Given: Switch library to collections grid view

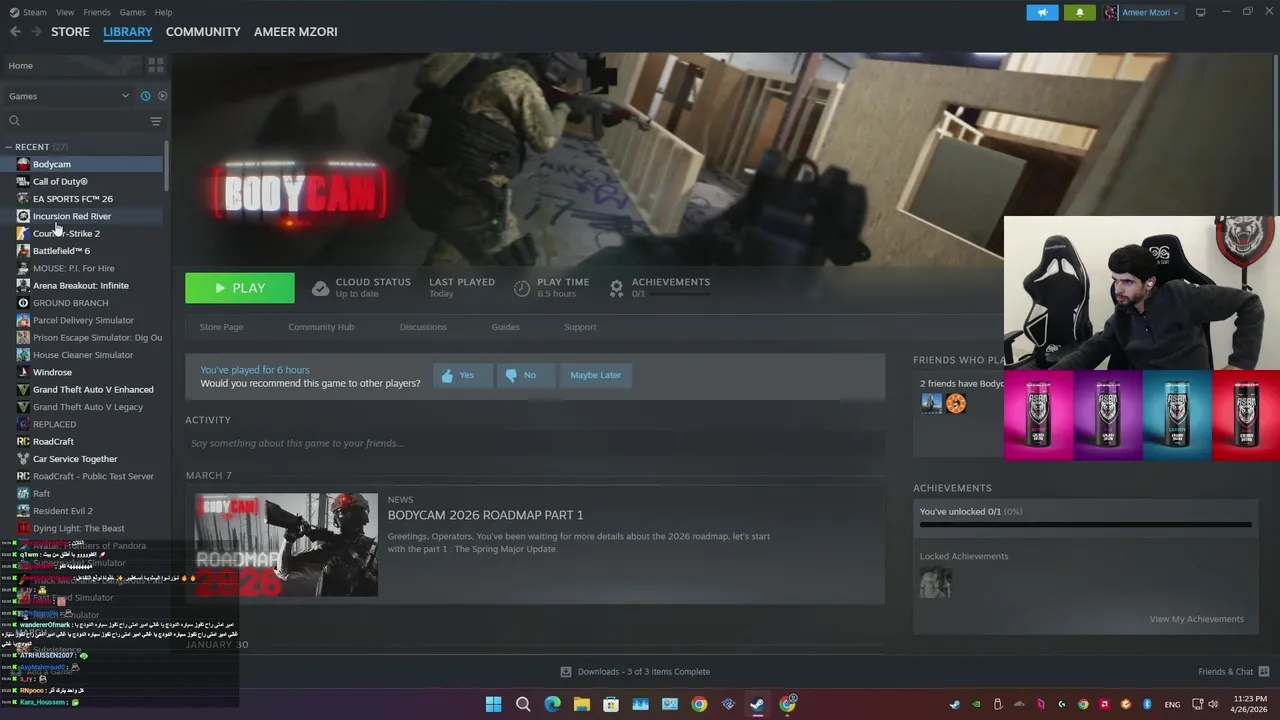Looking at the screenshot, I should (156, 65).
